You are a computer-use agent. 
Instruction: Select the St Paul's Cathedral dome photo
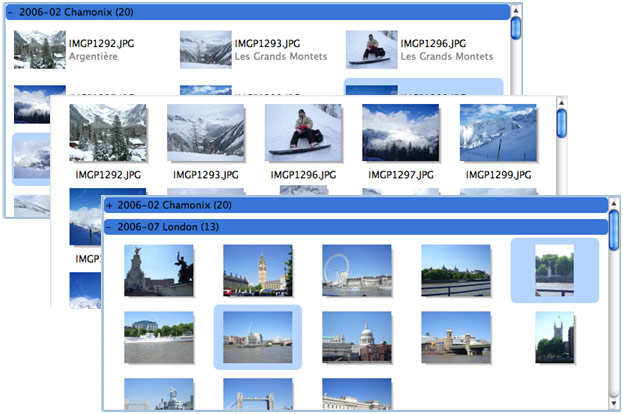(357, 337)
